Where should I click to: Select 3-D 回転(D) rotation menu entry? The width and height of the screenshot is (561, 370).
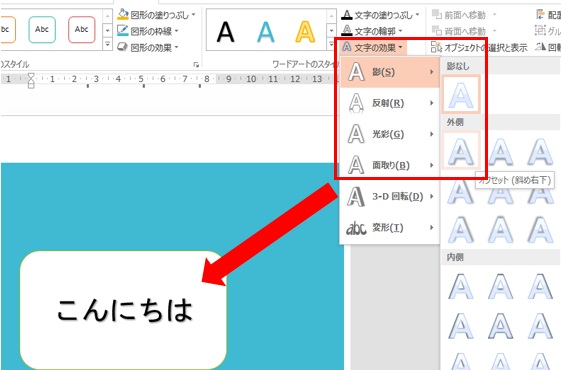pos(390,196)
